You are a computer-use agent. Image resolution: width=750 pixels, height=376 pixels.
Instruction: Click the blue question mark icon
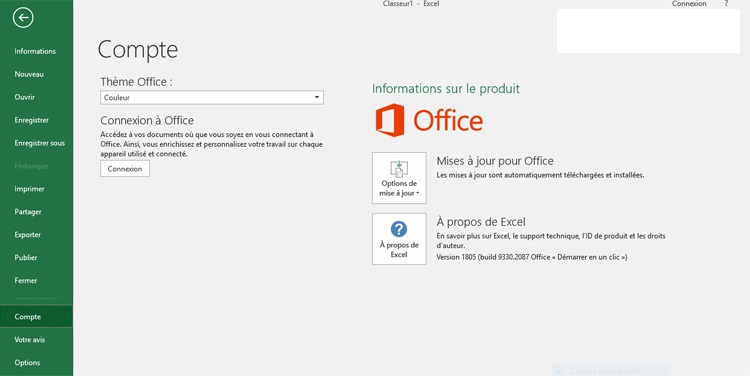click(399, 230)
